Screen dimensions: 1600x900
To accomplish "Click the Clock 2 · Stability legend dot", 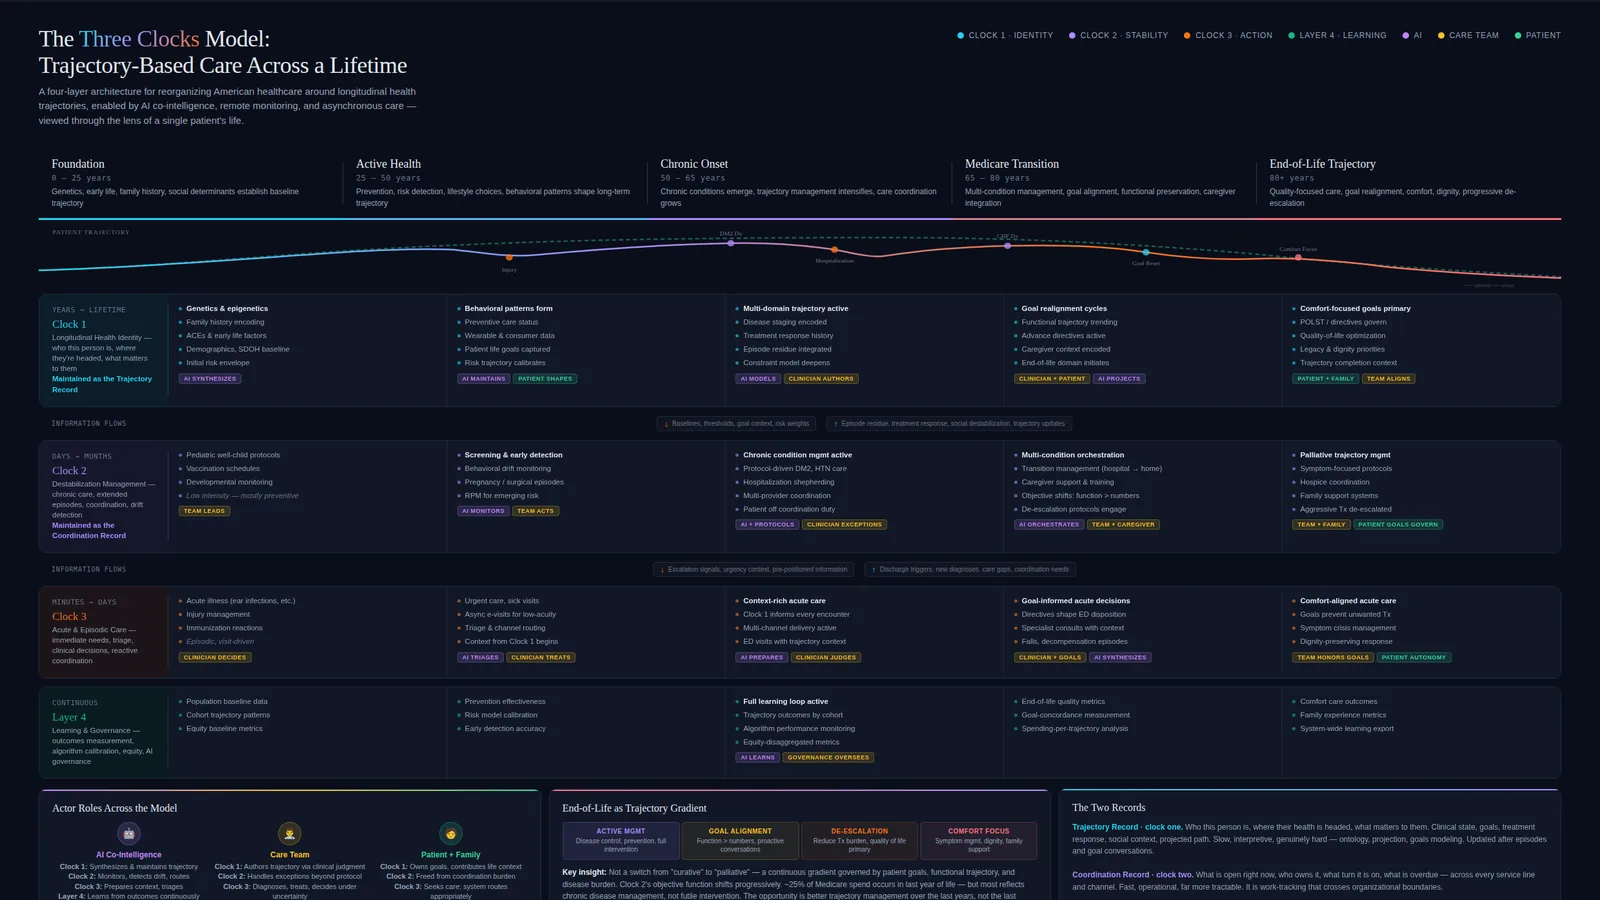I will click(1072, 35).
